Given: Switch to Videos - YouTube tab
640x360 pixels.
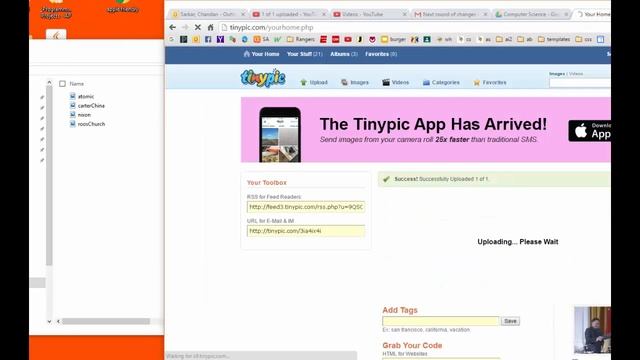Looking at the screenshot, I should (x=371, y=14).
